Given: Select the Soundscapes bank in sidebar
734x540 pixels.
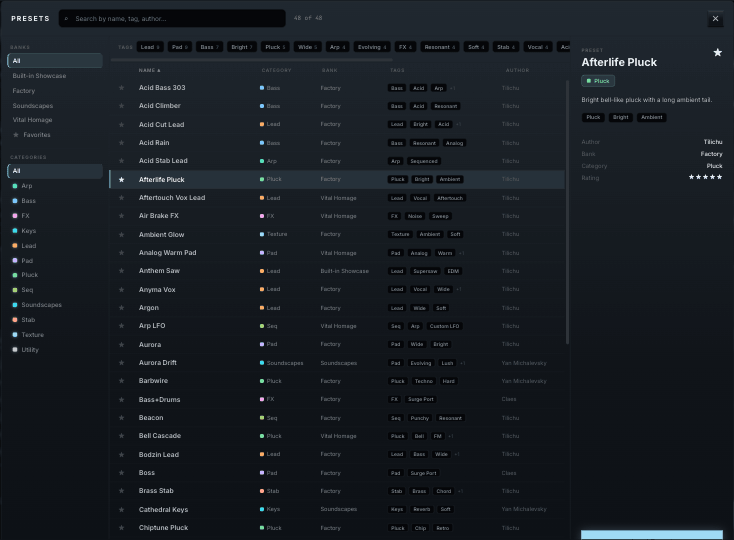Looking at the screenshot, I should click(x=55, y=106).
